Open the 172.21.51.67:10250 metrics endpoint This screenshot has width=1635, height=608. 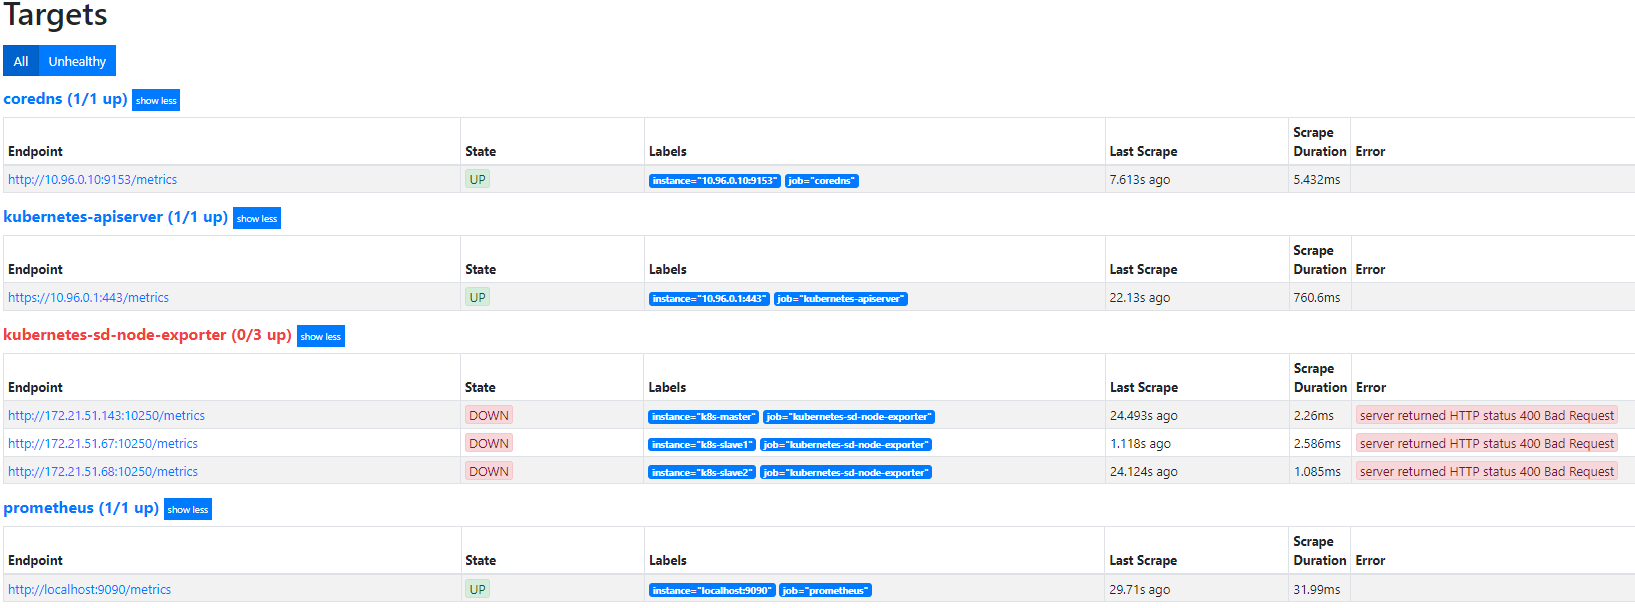103,444
